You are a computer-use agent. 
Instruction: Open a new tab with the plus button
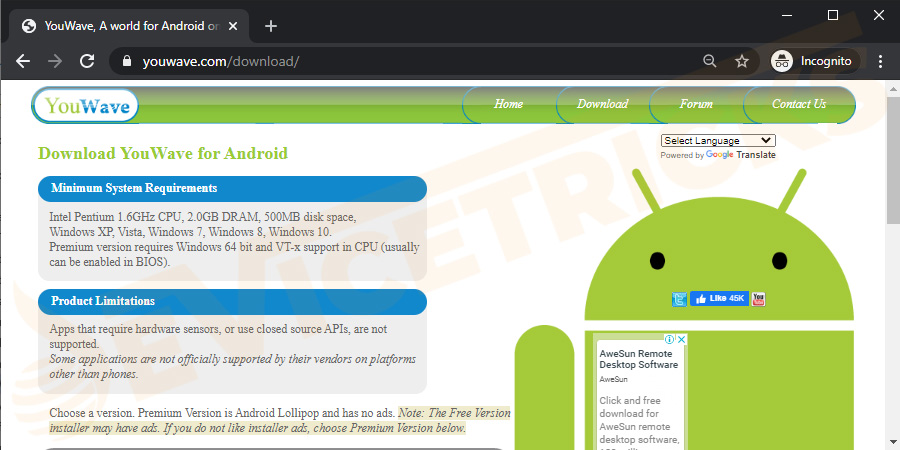coord(271,26)
